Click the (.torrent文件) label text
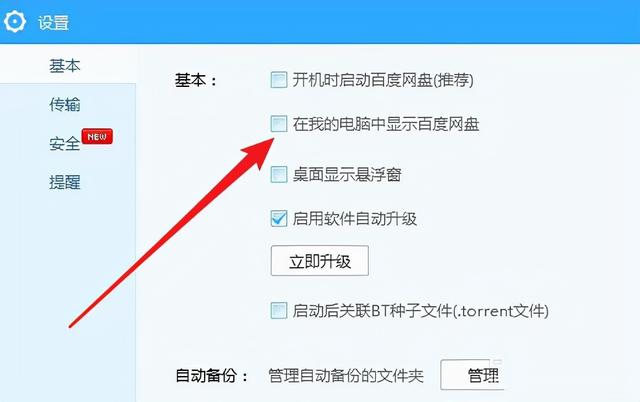640x402 pixels. pyautogui.click(x=501, y=311)
